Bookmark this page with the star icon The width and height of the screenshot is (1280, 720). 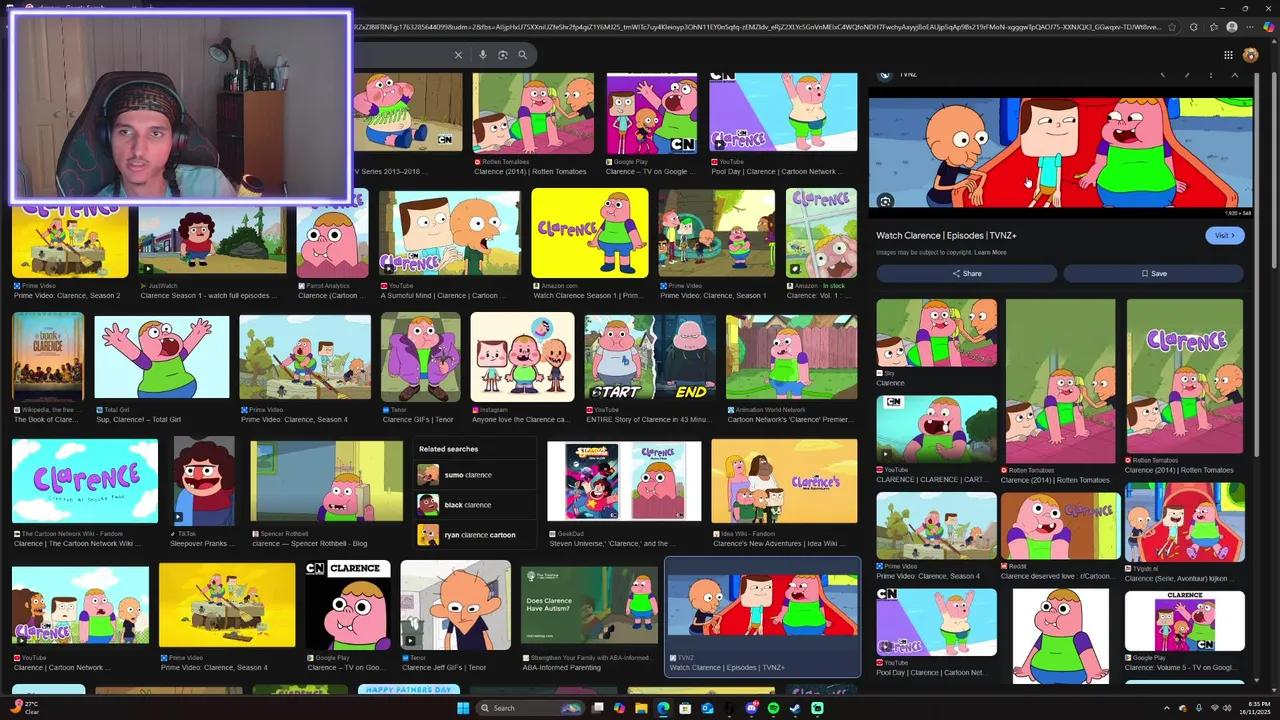[x=1172, y=27]
